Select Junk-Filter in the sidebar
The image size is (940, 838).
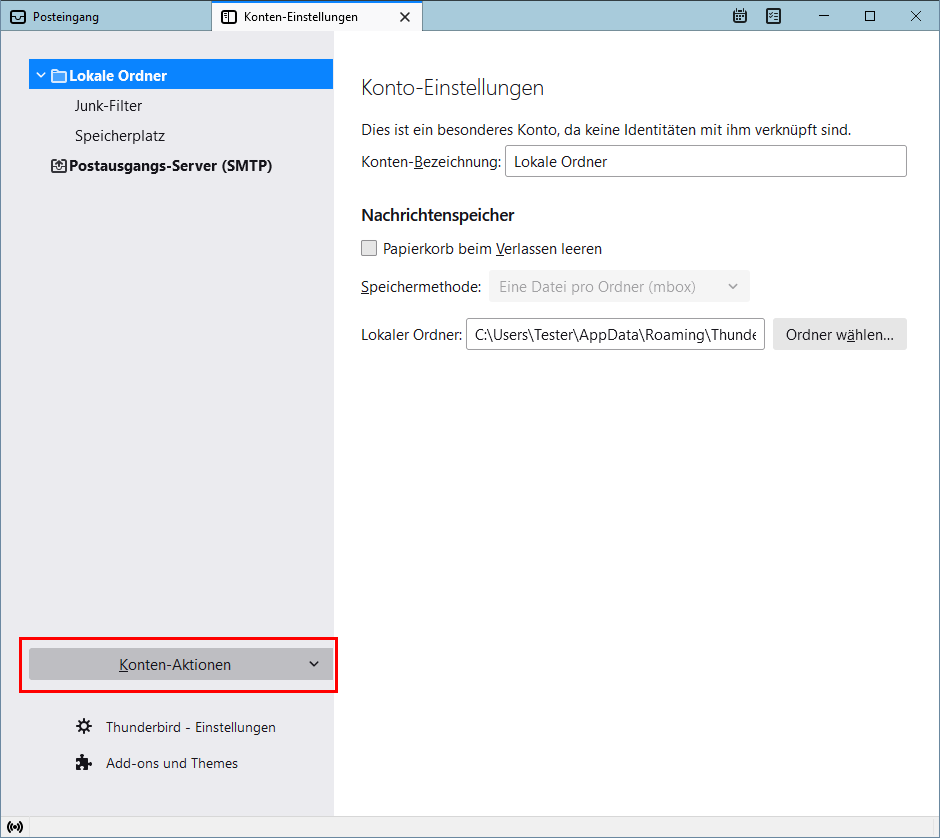(x=108, y=106)
